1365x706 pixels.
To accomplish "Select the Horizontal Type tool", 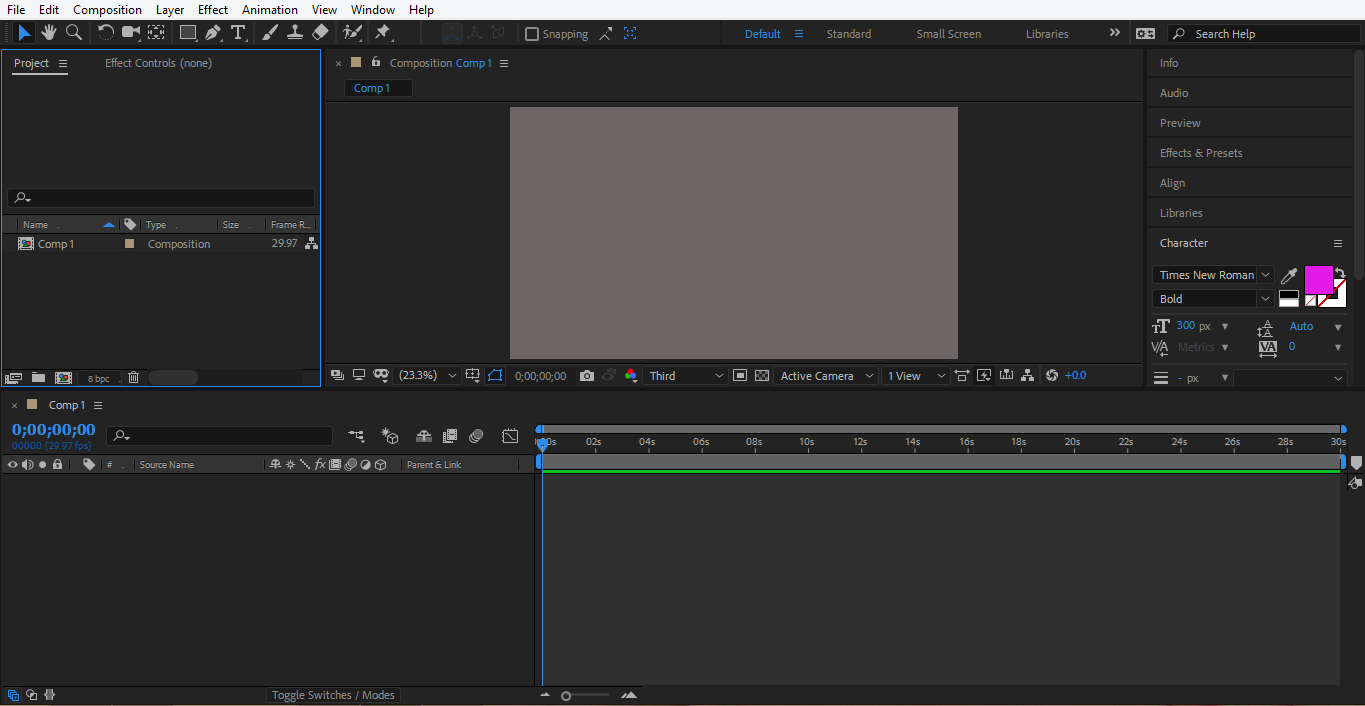I will pos(238,33).
